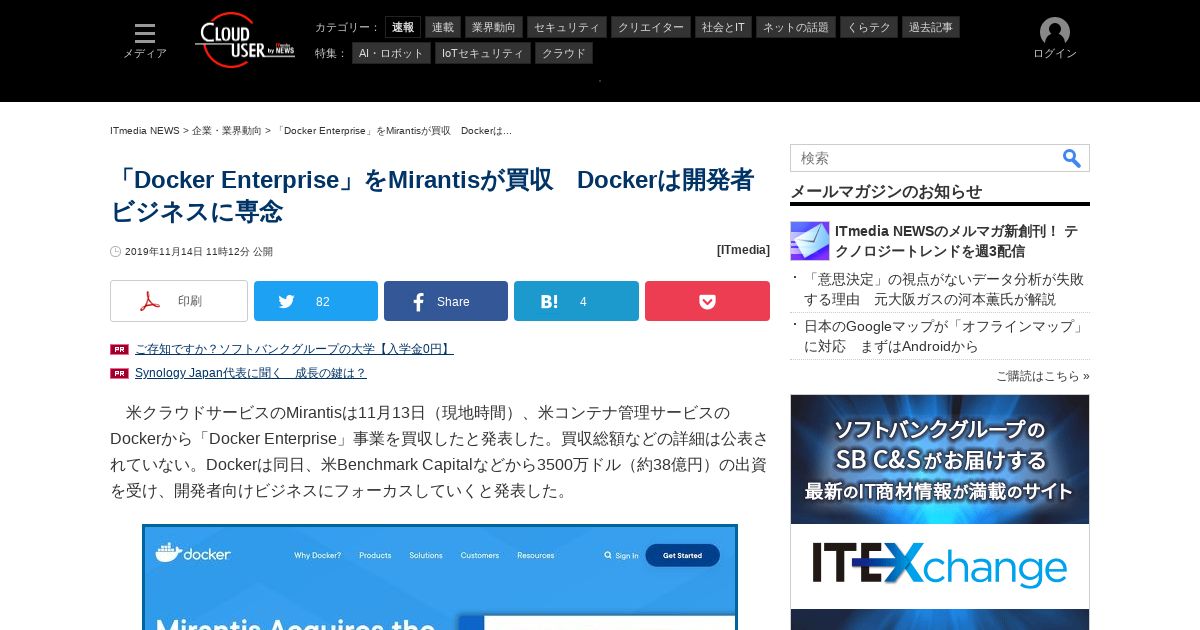
Task: Click the 検索 search input field
Action: [925, 158]
